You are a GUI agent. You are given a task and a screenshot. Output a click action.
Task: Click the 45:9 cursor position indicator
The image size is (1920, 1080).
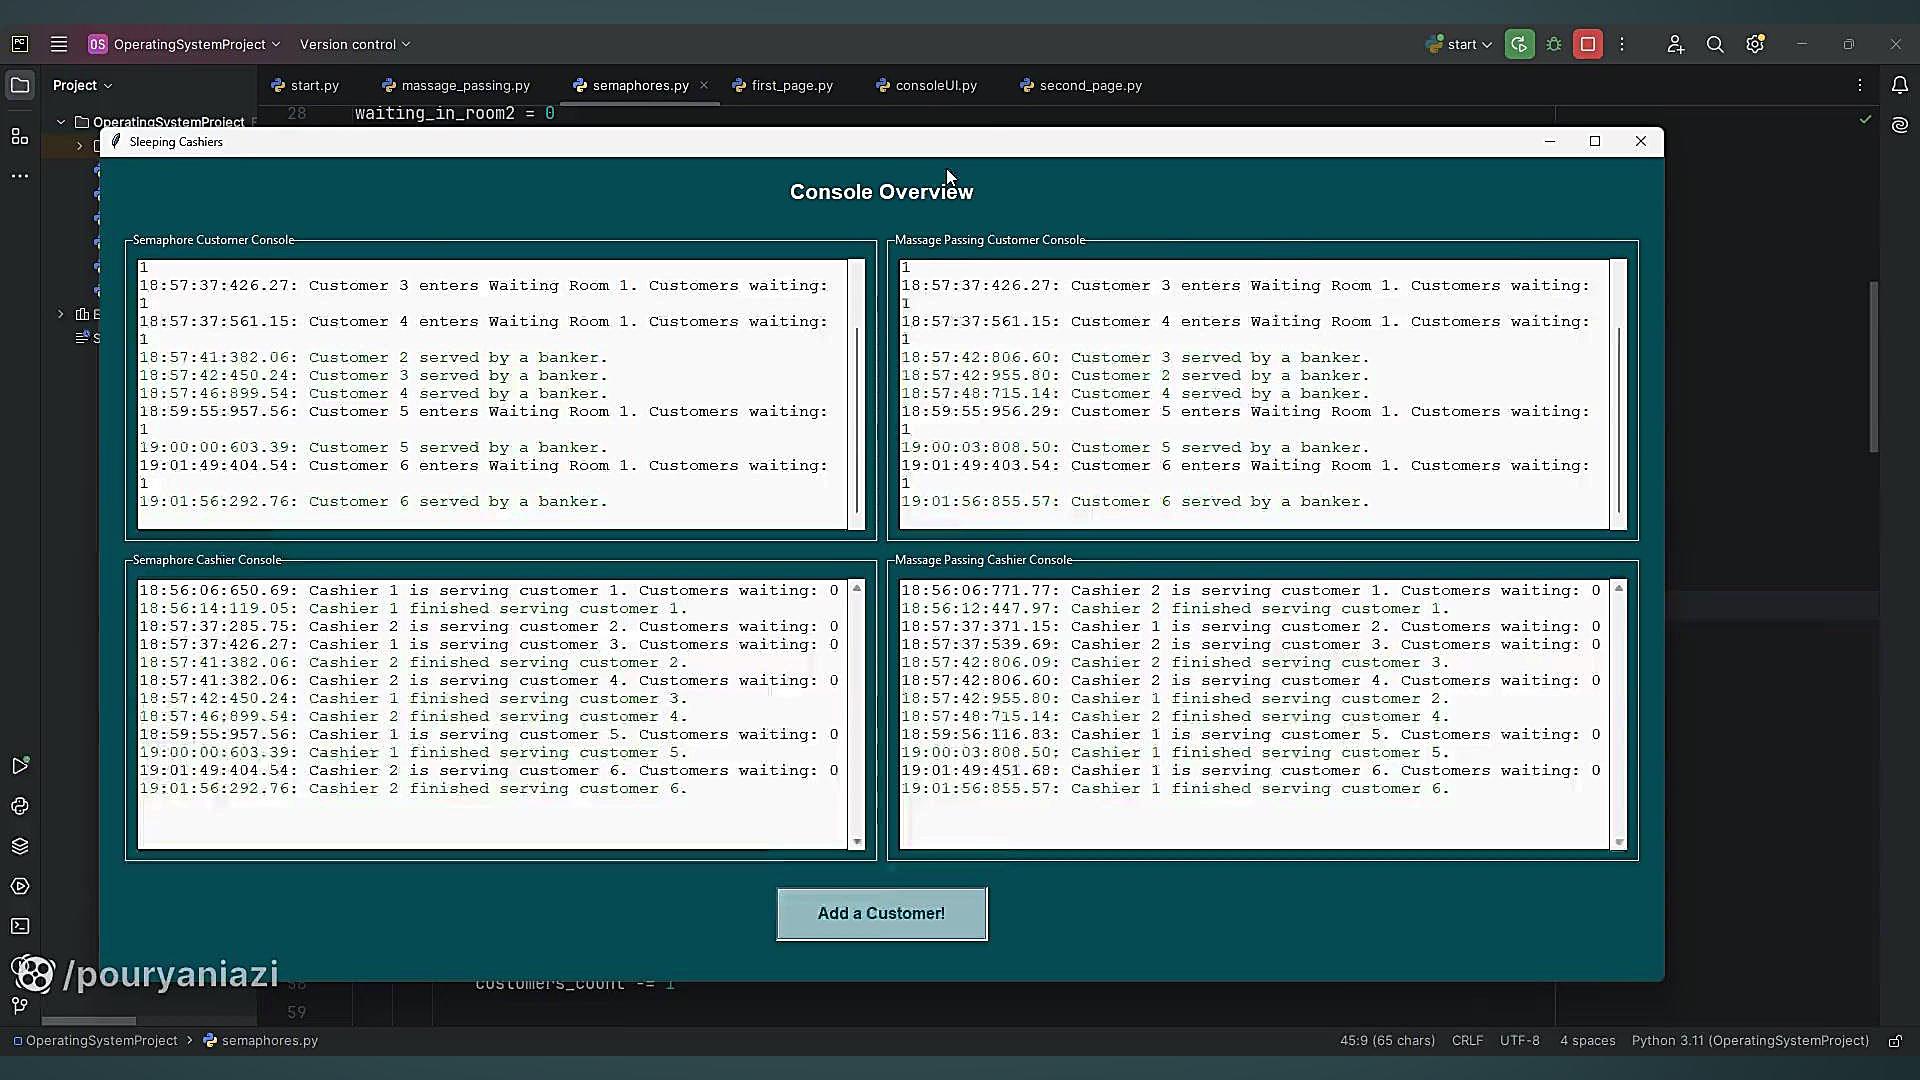(x=1387, y=1041)
